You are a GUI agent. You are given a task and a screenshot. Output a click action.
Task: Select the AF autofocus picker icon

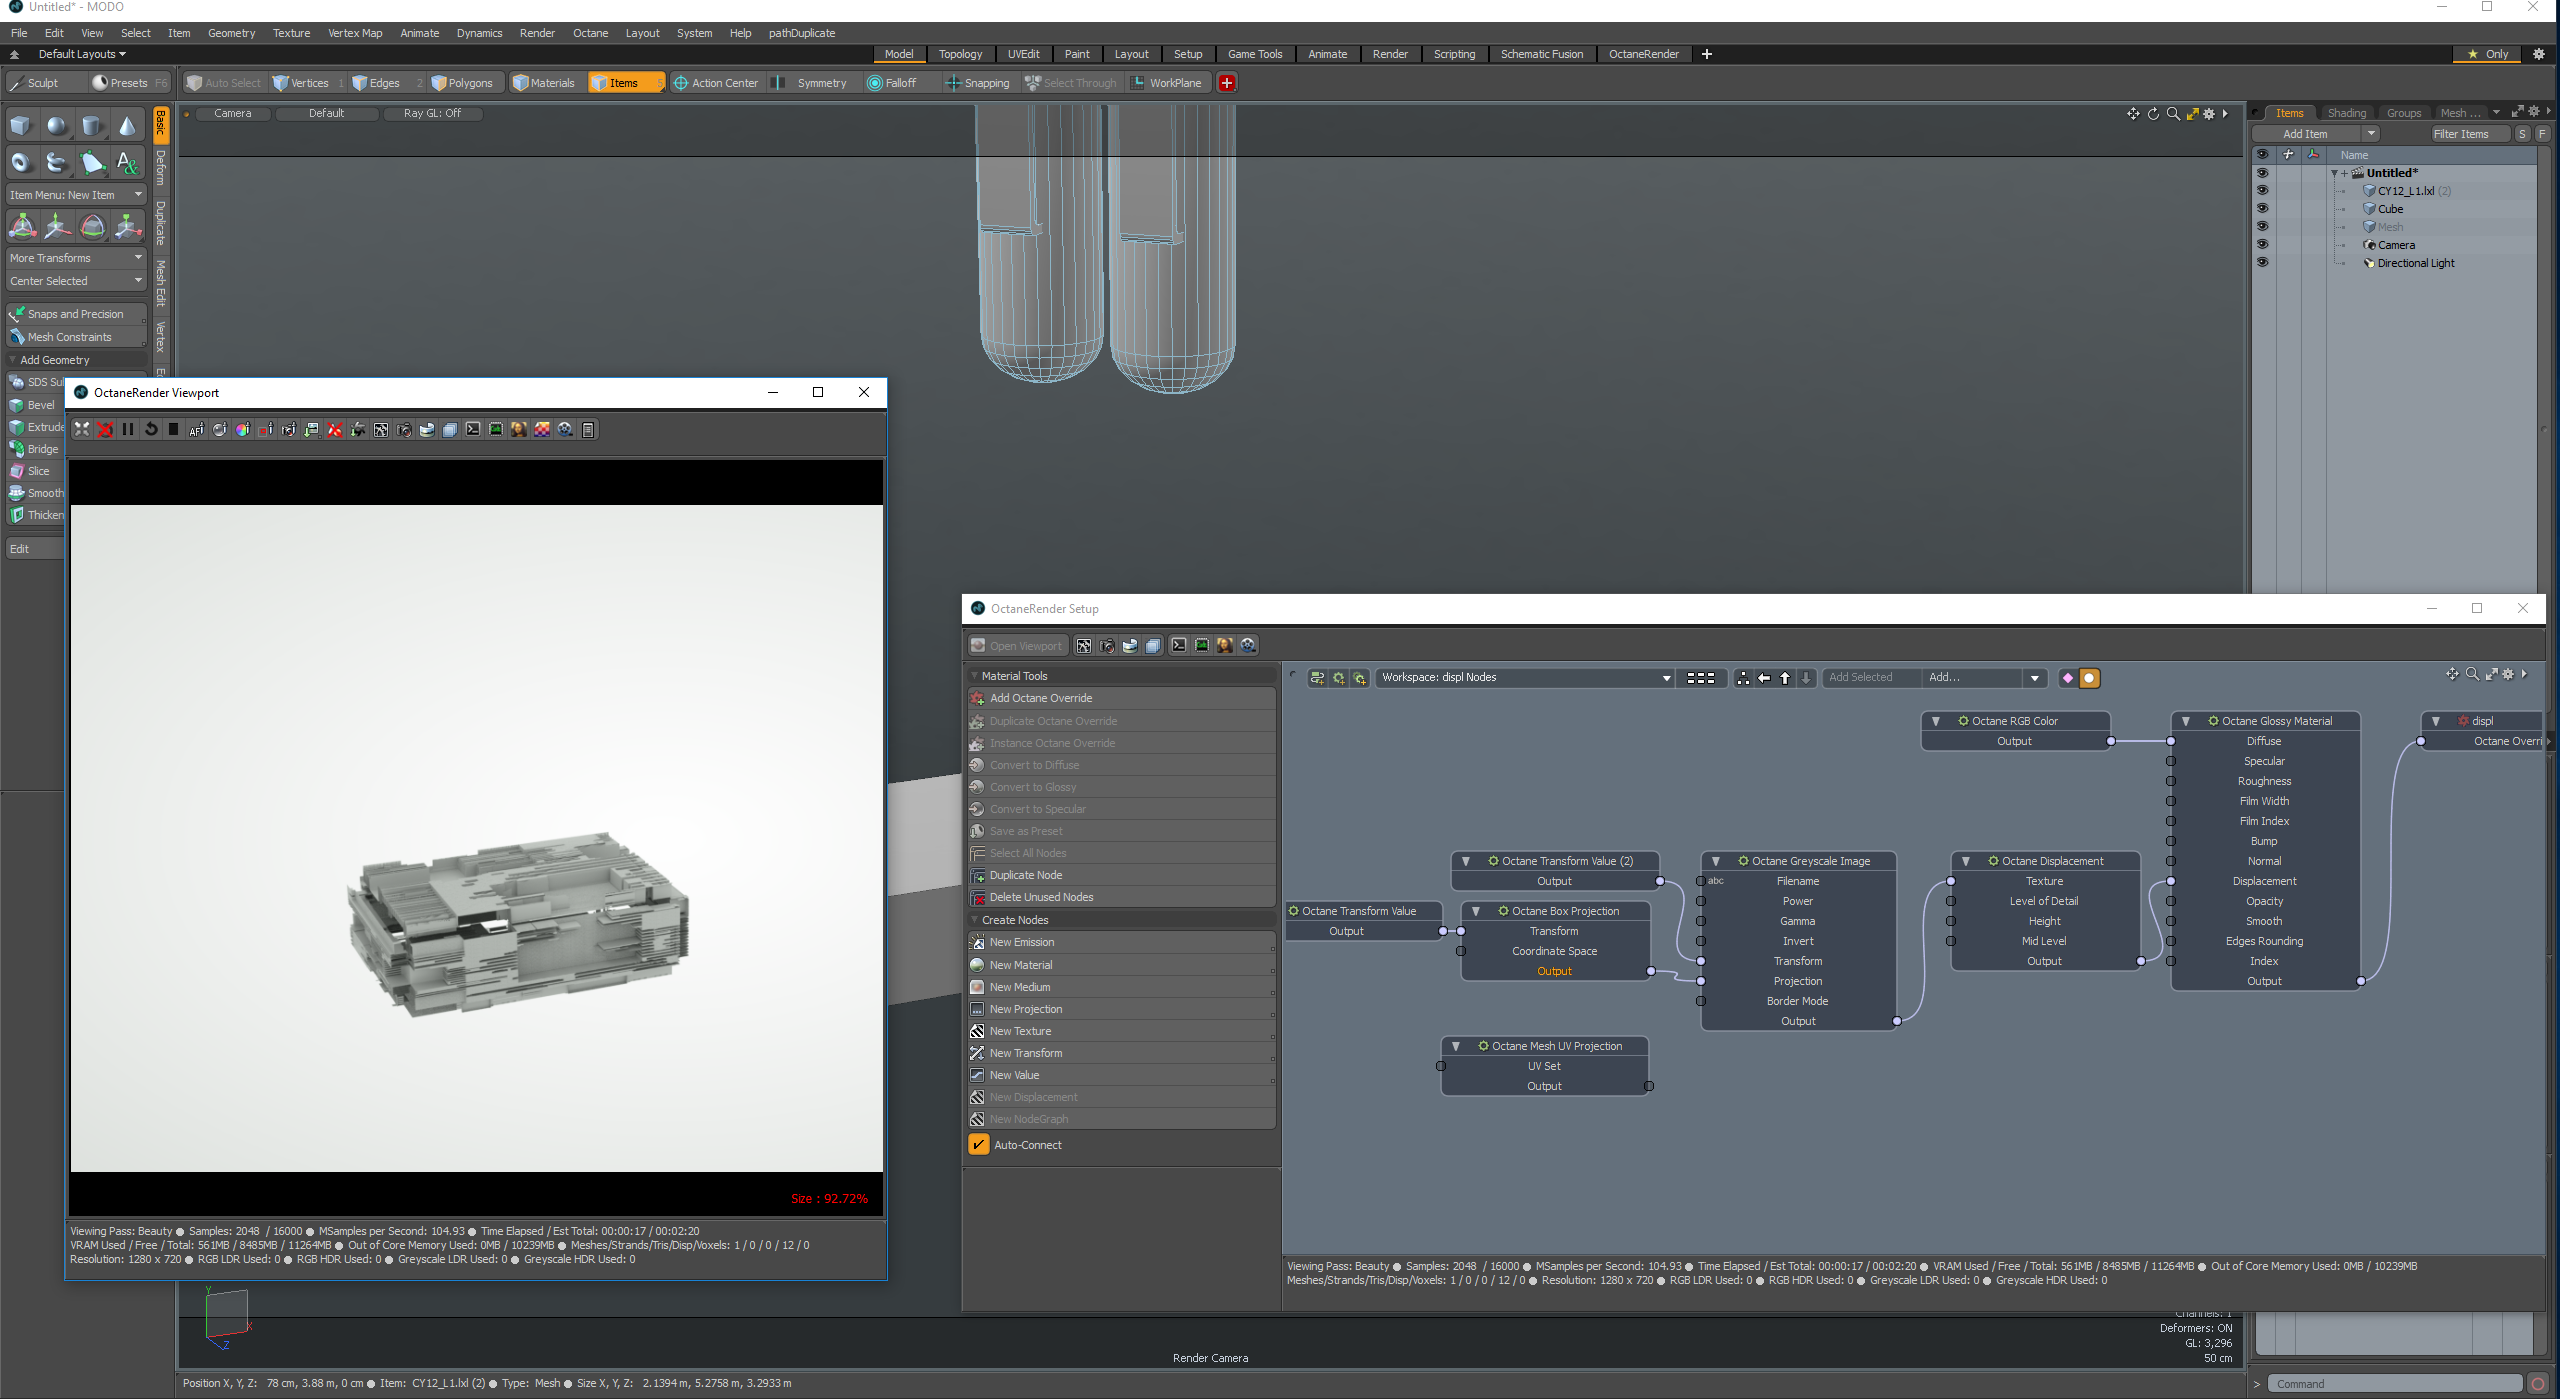[x=196, y=430]
